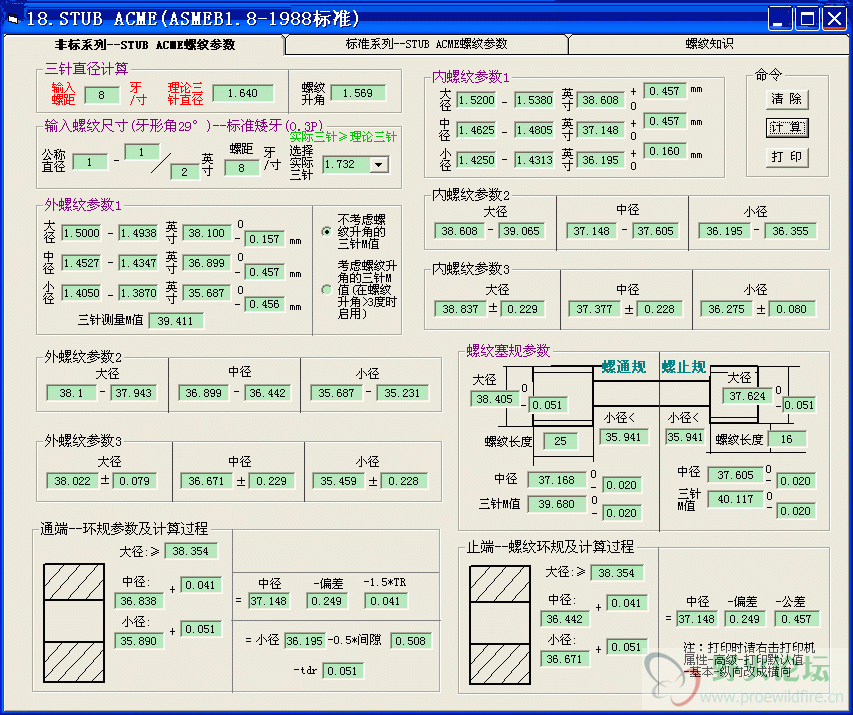Viewport: 853px width, 715px height.
Task: Click 螺距 field in thread size group
Action: [242, 168]
